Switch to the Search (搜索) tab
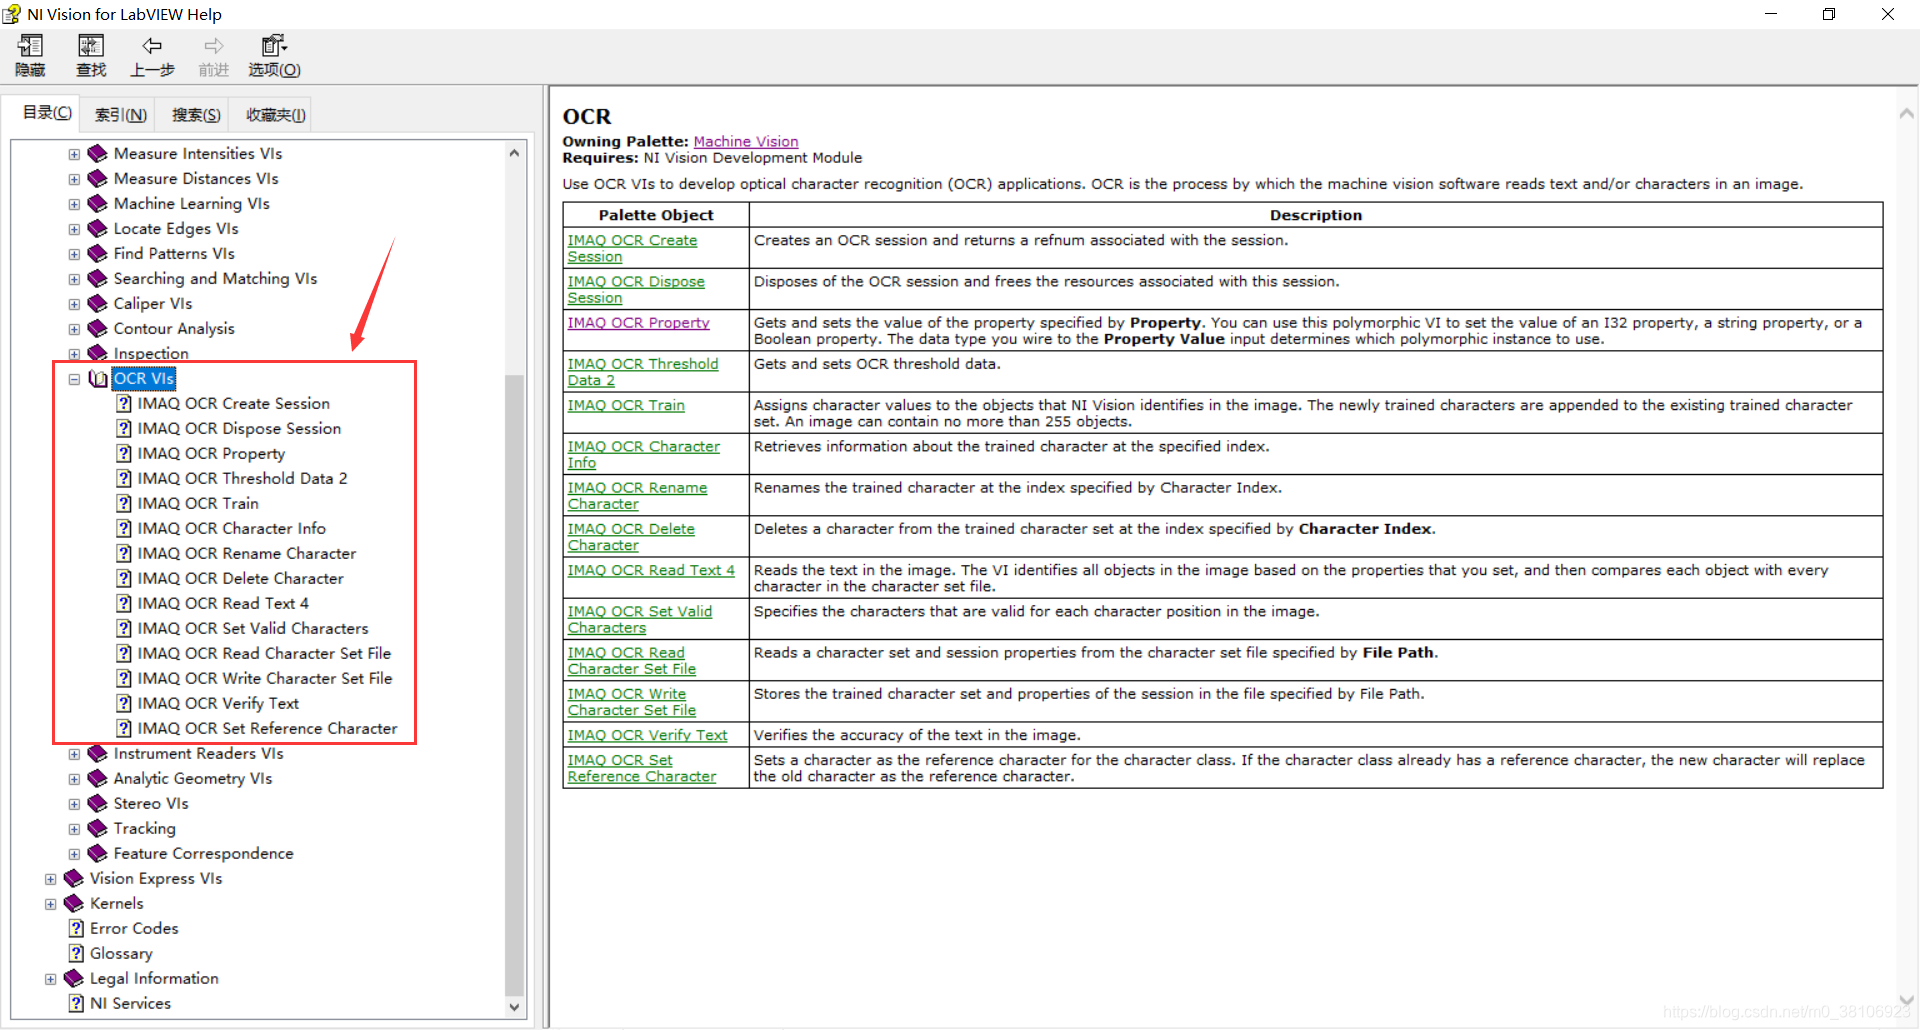Viewport: 1920px width, 1030px height. tap(196, 115)
